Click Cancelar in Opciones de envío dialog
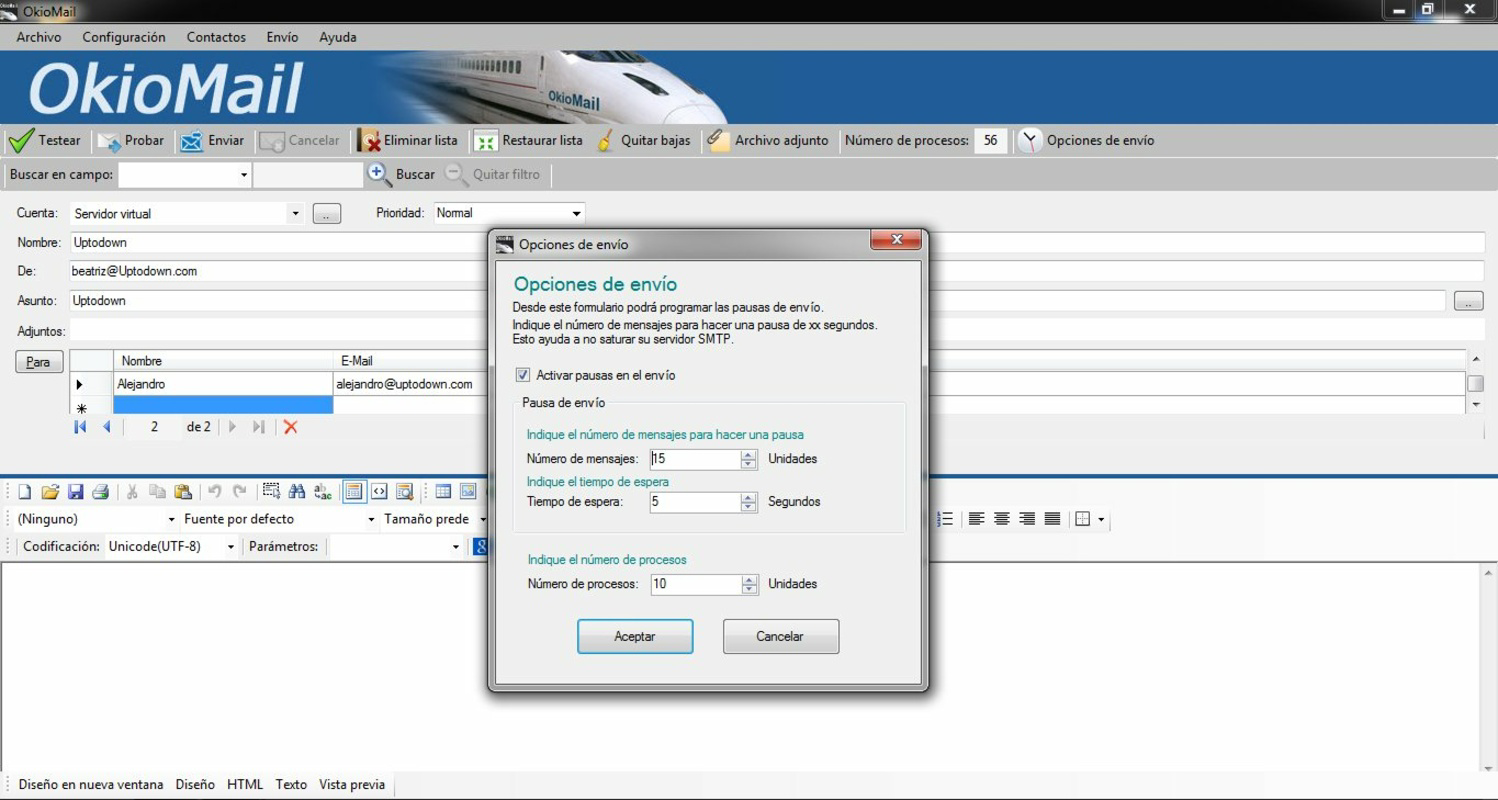The image size is (1498, 800). coord(781,636)
